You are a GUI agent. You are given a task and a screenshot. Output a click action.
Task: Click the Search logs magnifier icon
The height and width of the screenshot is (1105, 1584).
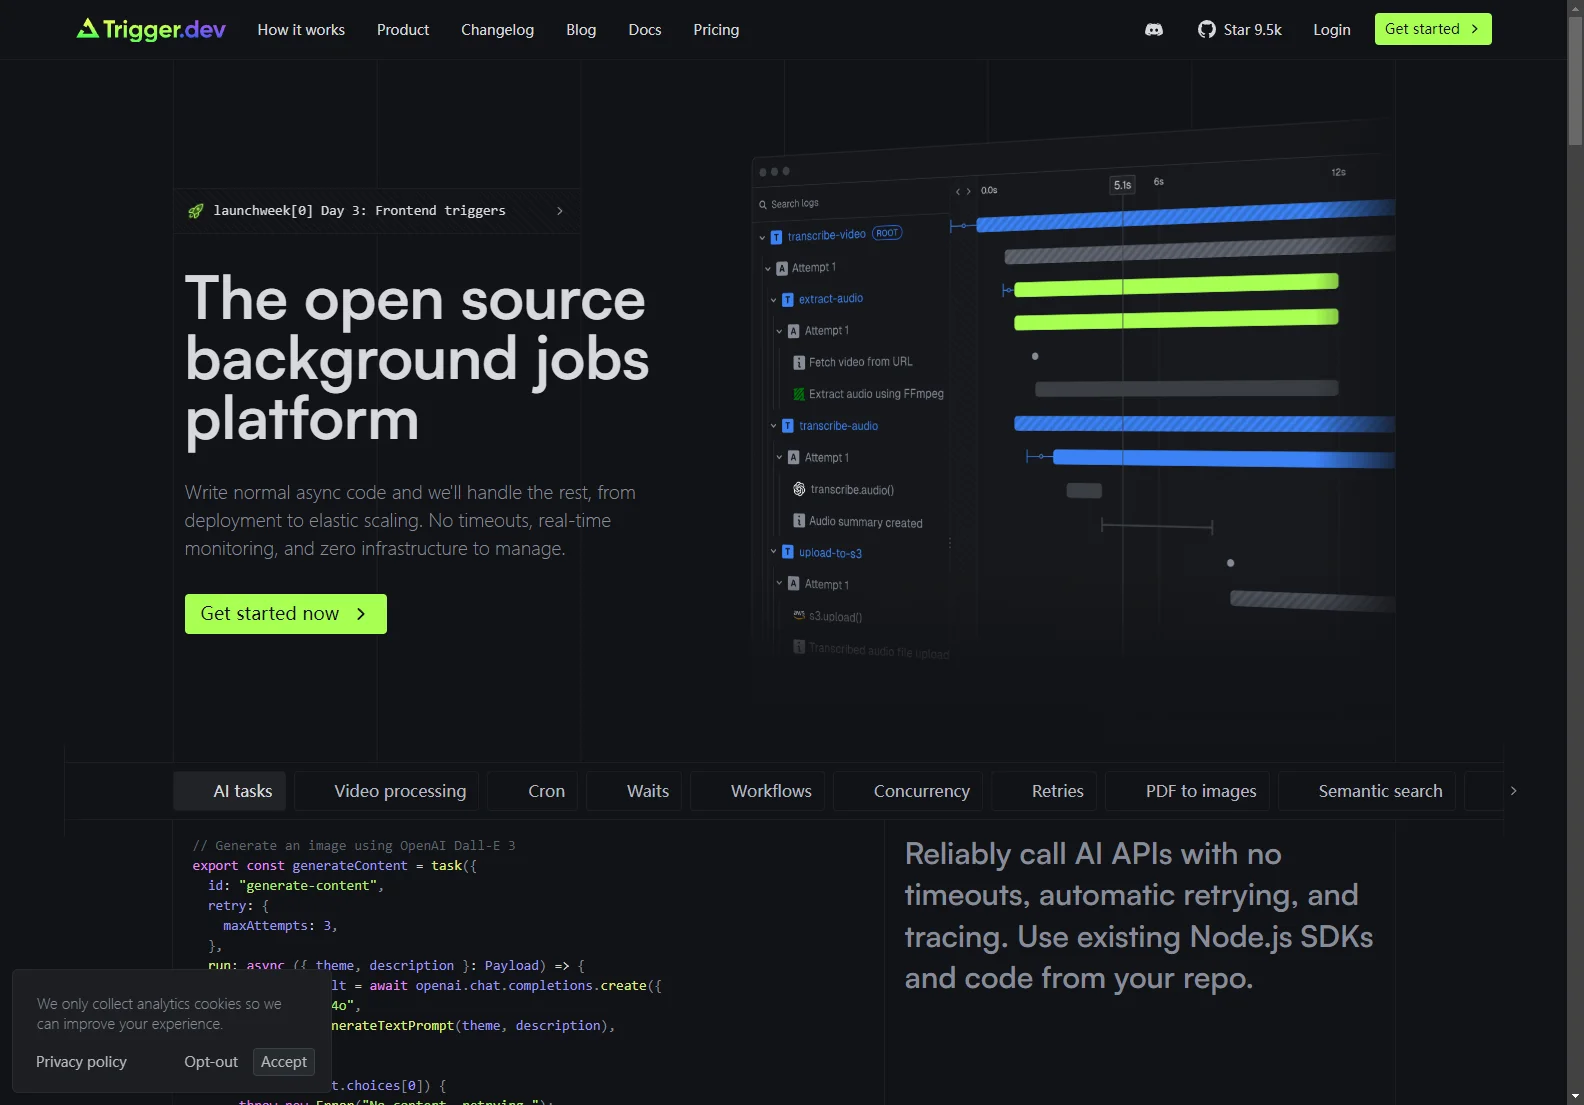pyautogui.click(x=763, y=204)
